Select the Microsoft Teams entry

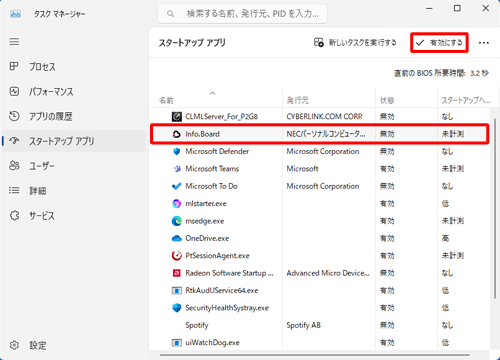click(212, 169)
